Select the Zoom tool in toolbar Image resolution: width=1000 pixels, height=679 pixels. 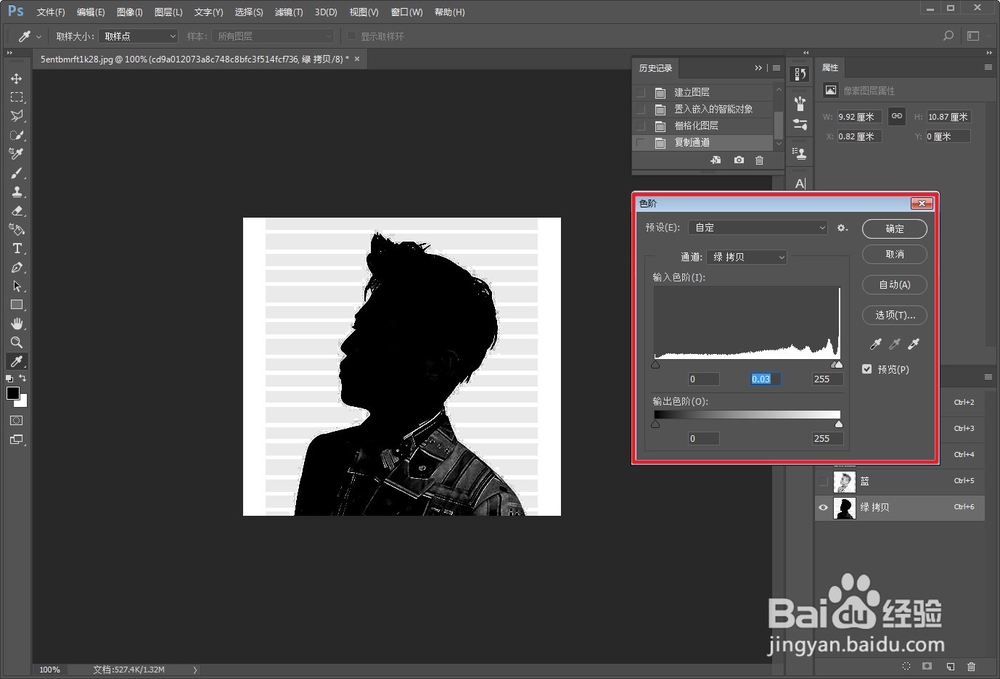tap(17, 342)
